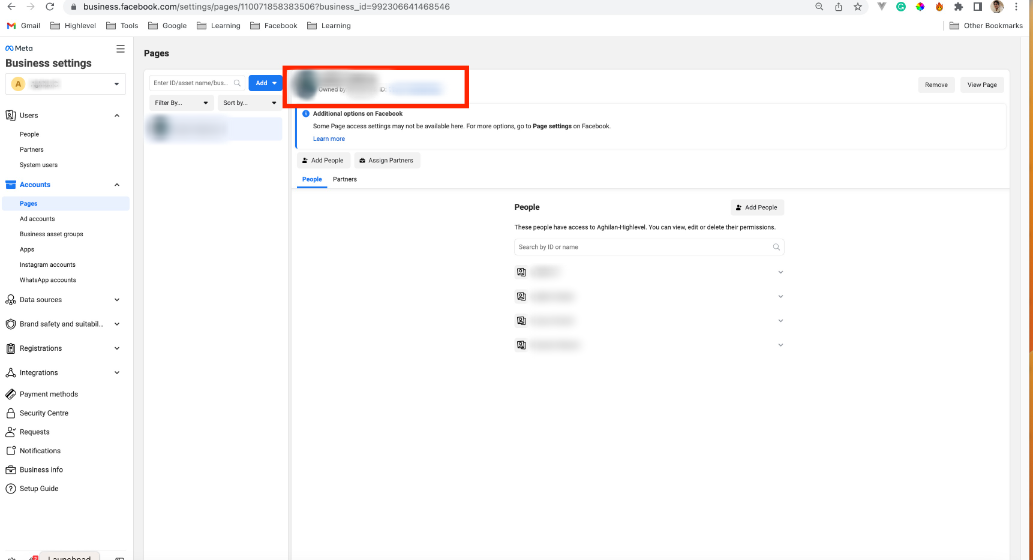
Task: Open the Setup Guide help icon
Action: 11,489
